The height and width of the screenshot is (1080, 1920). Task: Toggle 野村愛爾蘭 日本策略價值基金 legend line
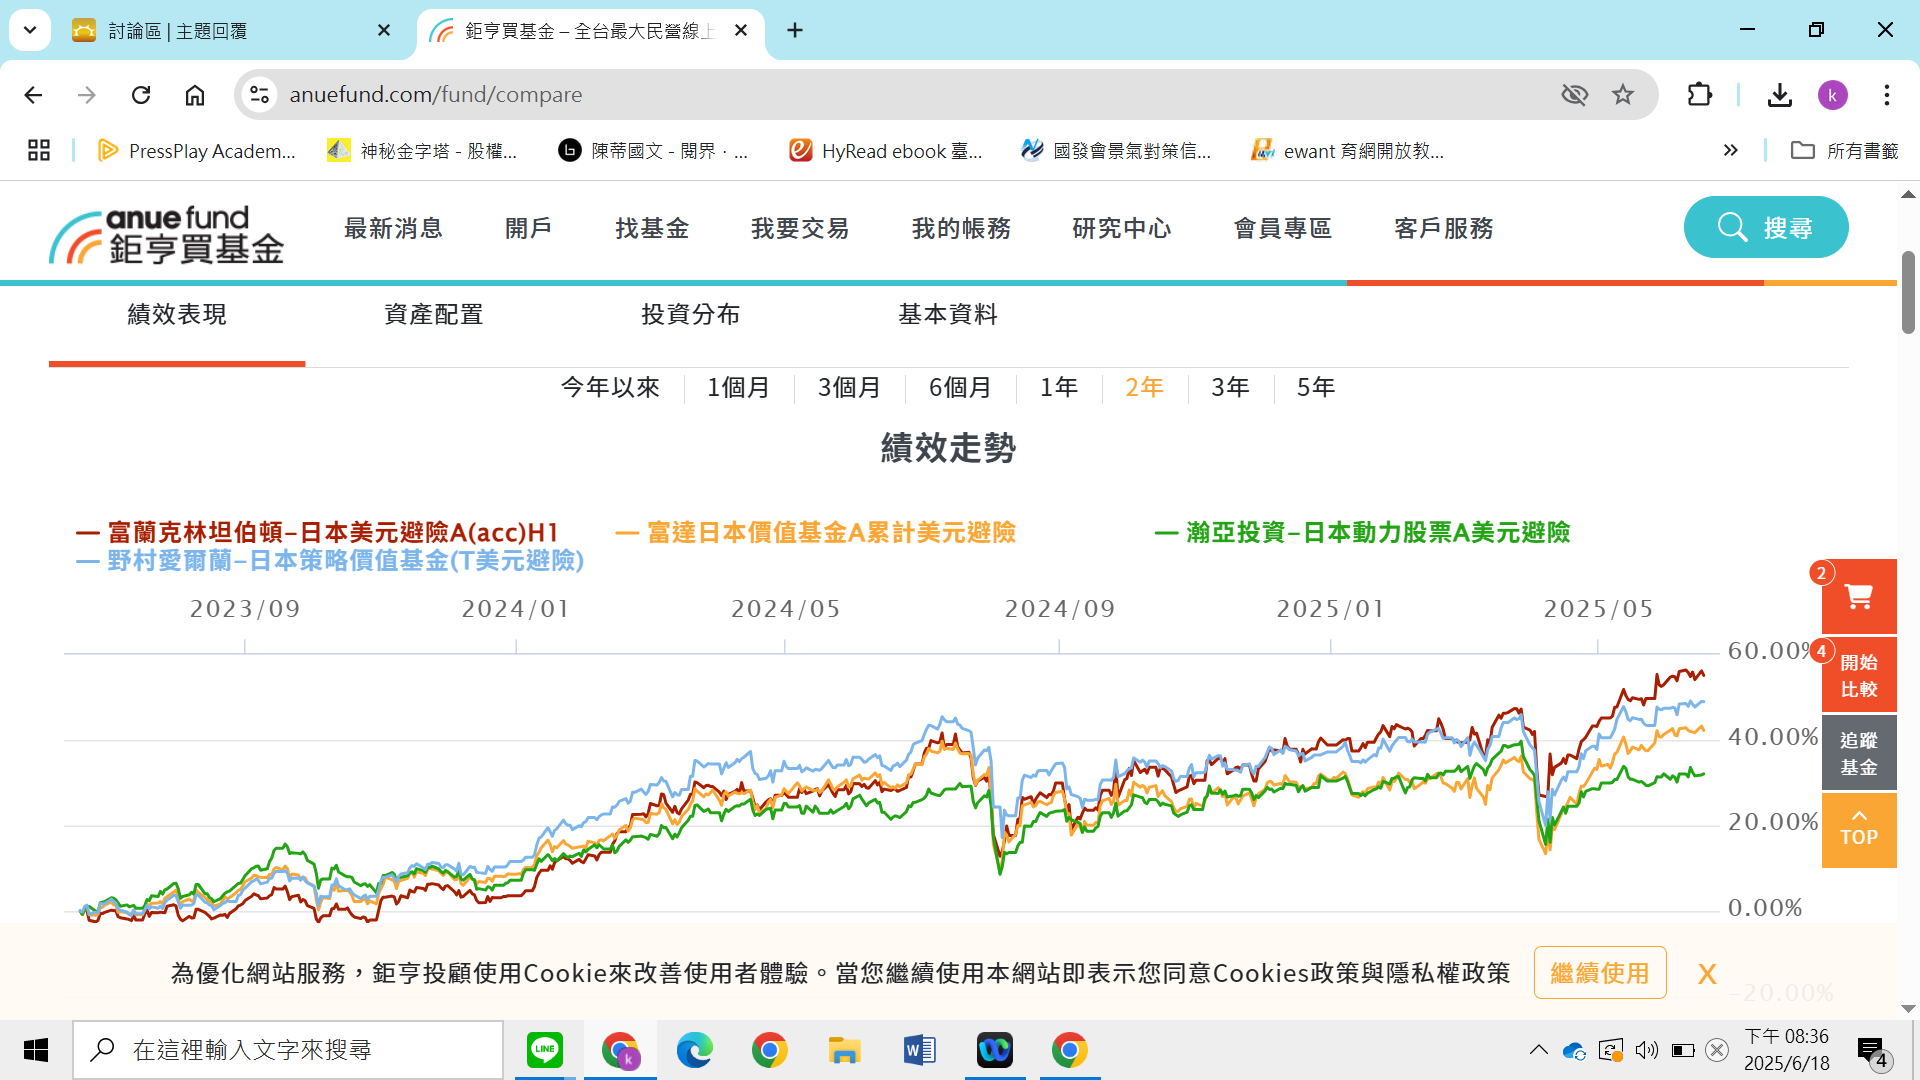click(330, 561)
